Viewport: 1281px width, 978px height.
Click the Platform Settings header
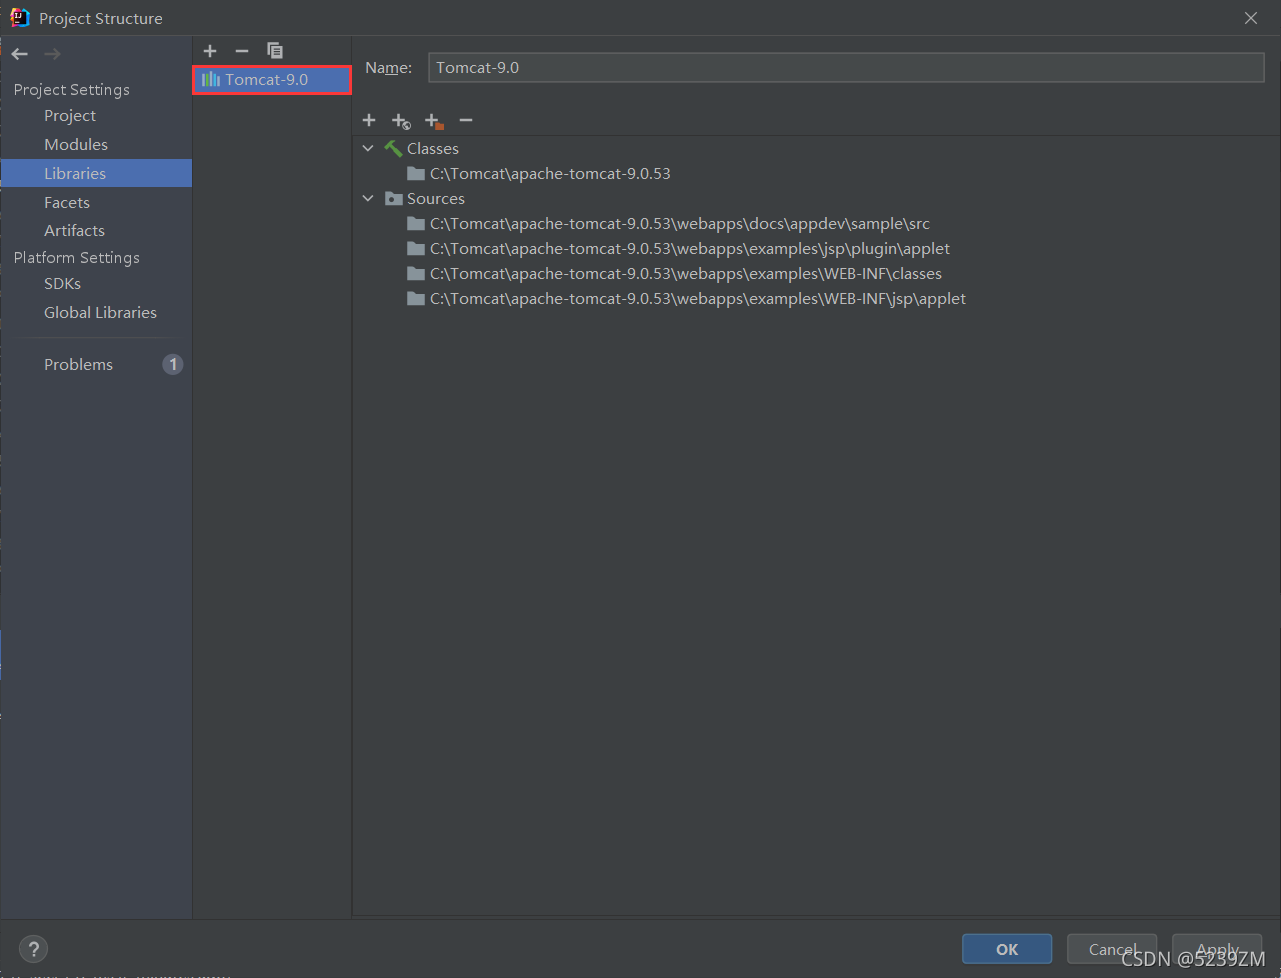(77, 258)
